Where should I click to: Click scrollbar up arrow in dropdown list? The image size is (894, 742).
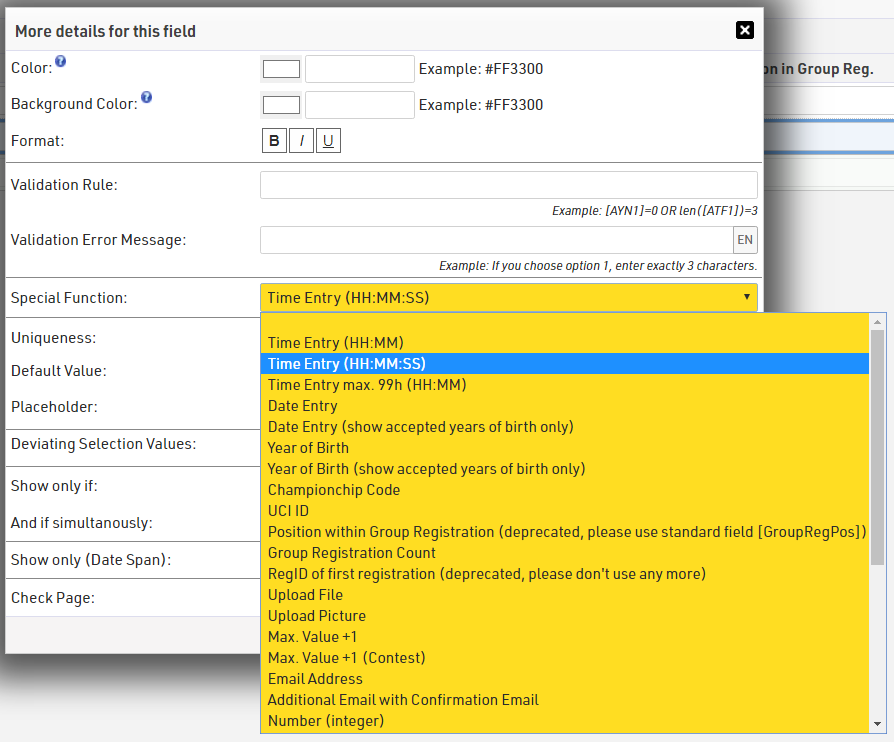[x=878, y=322]
